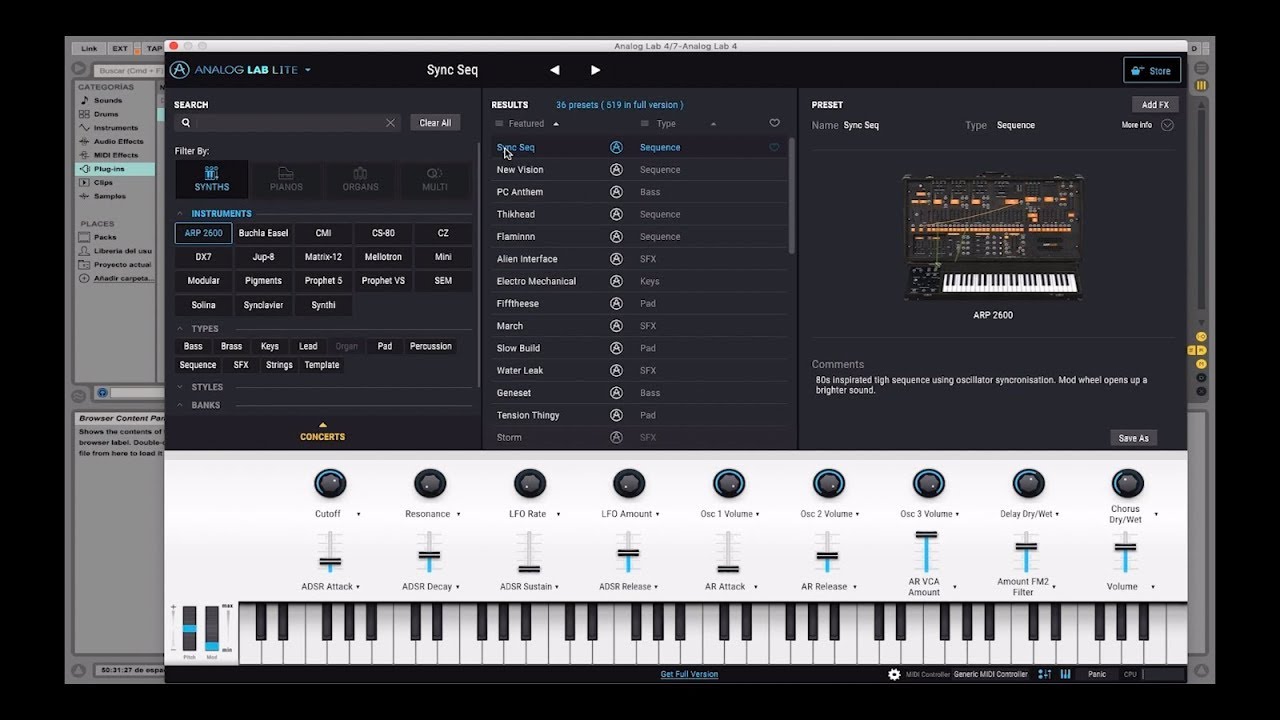Open the Concerts panel

(322, 433)
